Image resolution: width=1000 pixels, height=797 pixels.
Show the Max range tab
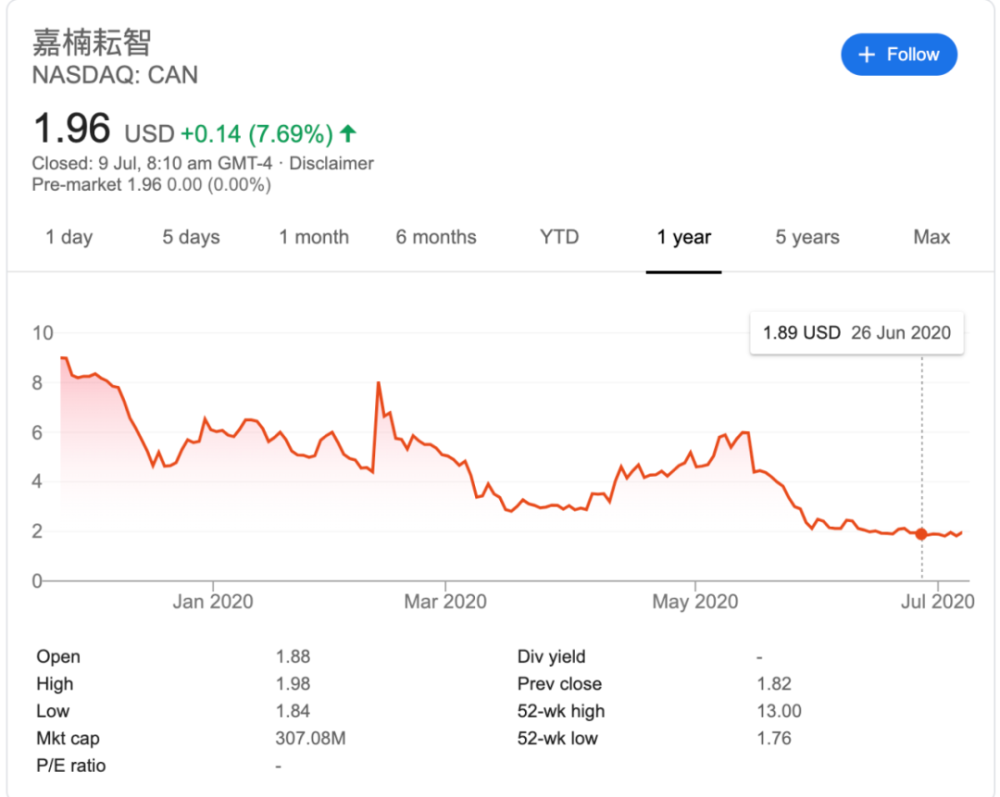pyautogui.click(x=932, y=237)
